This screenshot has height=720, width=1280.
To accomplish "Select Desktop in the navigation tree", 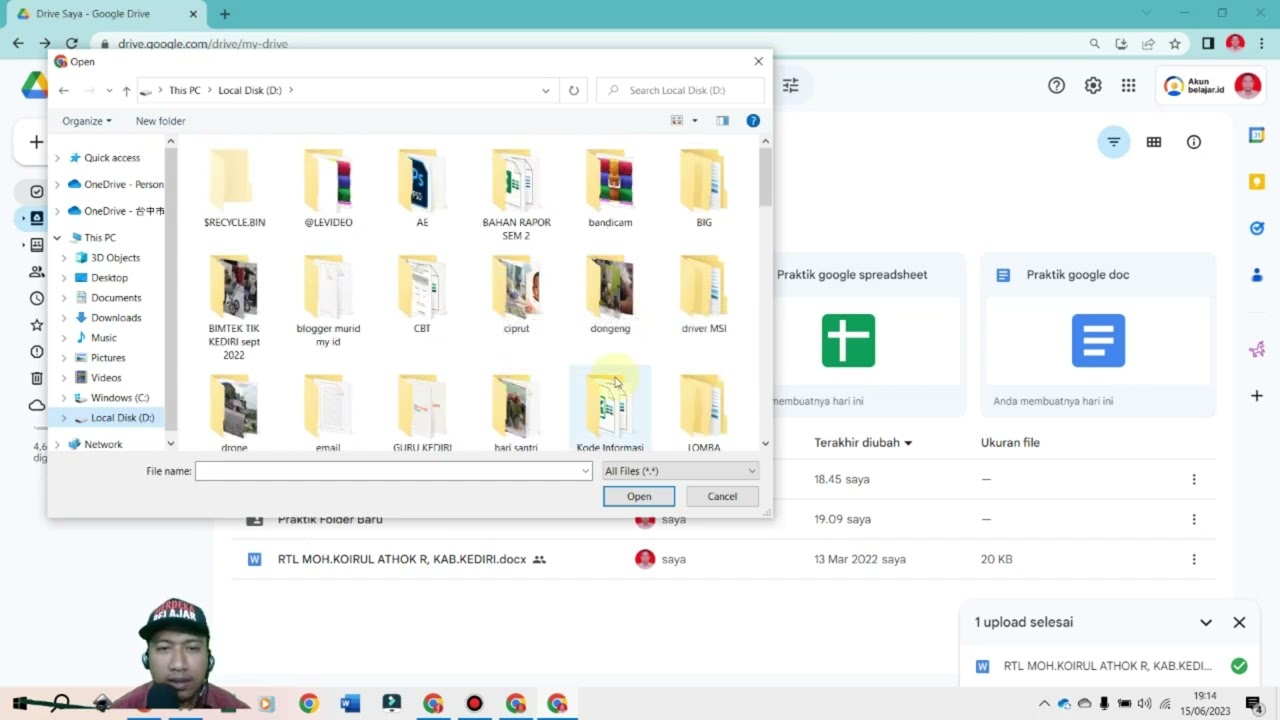I will pyautogui.click(x=109, y=278).
